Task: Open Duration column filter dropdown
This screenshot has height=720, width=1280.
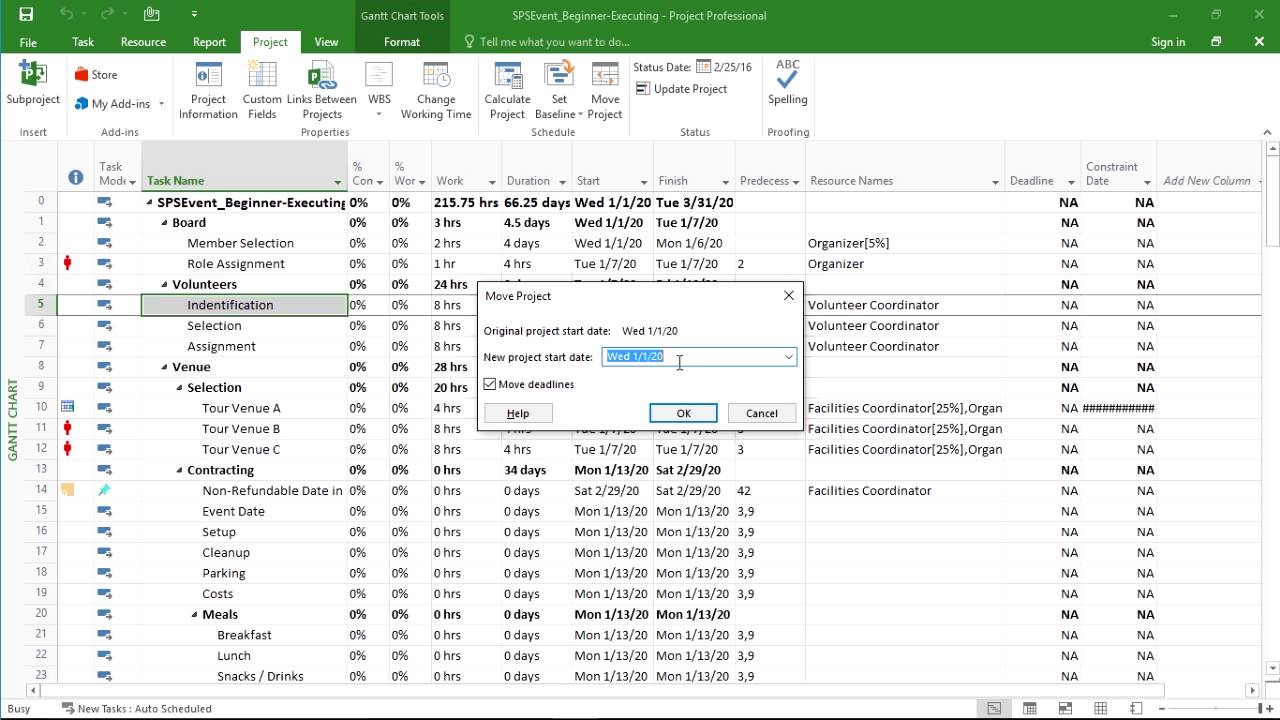Action: (x=564, y=182)
